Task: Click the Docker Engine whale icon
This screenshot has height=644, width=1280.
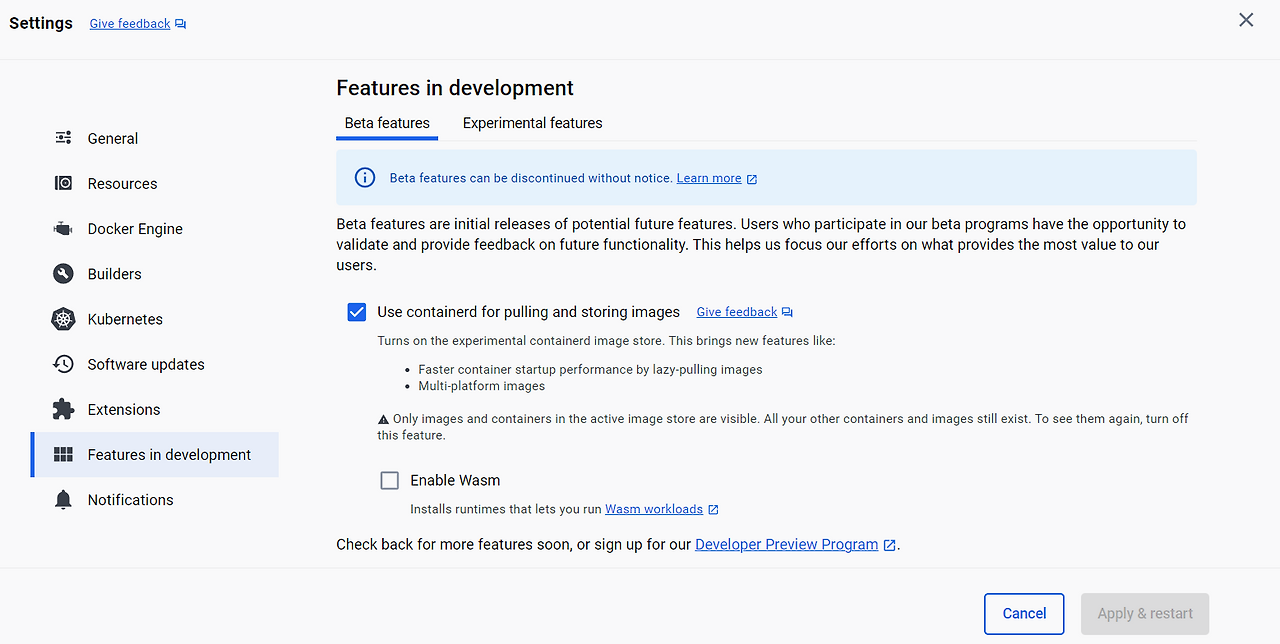Action: (63, 229)
